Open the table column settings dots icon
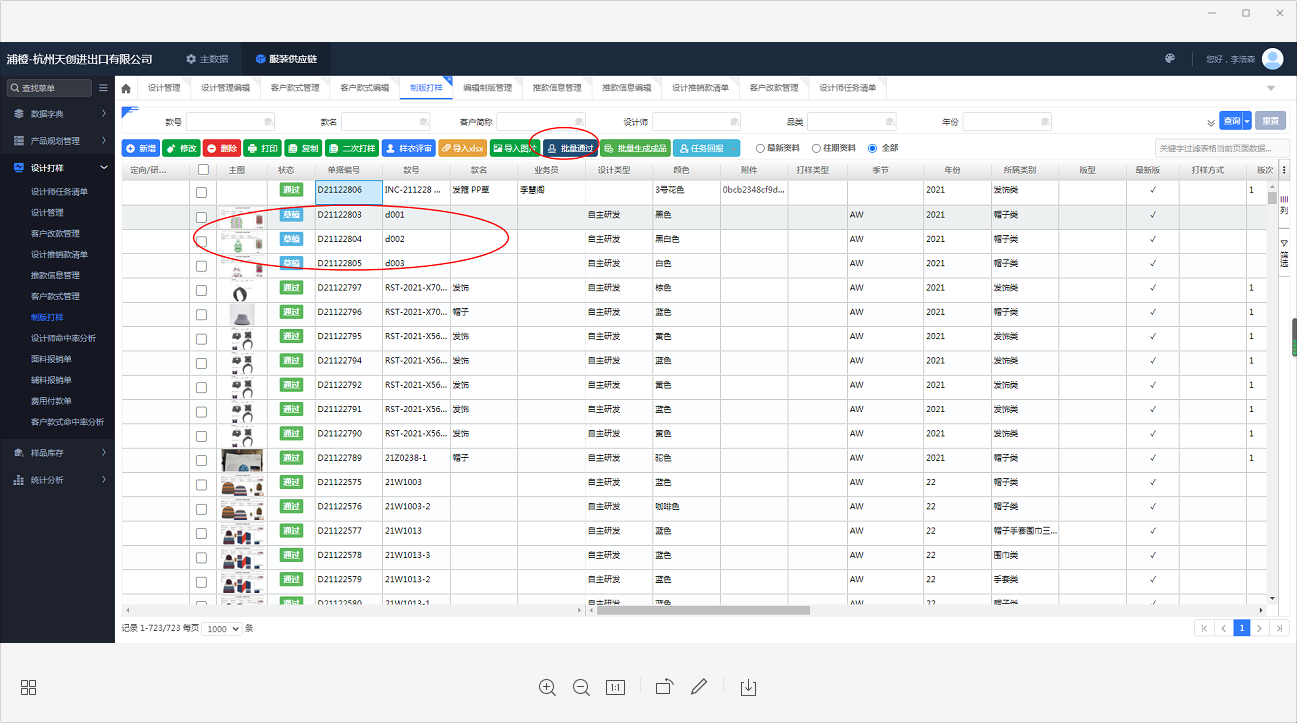The width and height of the screenshot is (1297, 723). pos(1285,170)
